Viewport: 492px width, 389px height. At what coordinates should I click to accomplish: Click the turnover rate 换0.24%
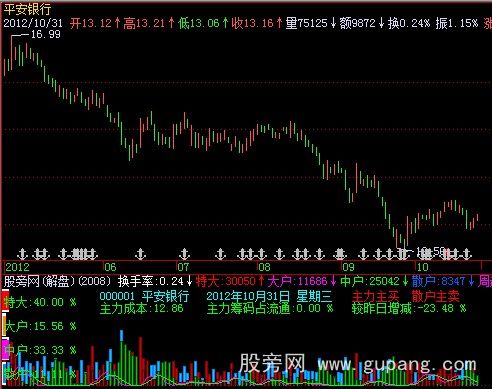pyautogui.click(x=409, y=23)
